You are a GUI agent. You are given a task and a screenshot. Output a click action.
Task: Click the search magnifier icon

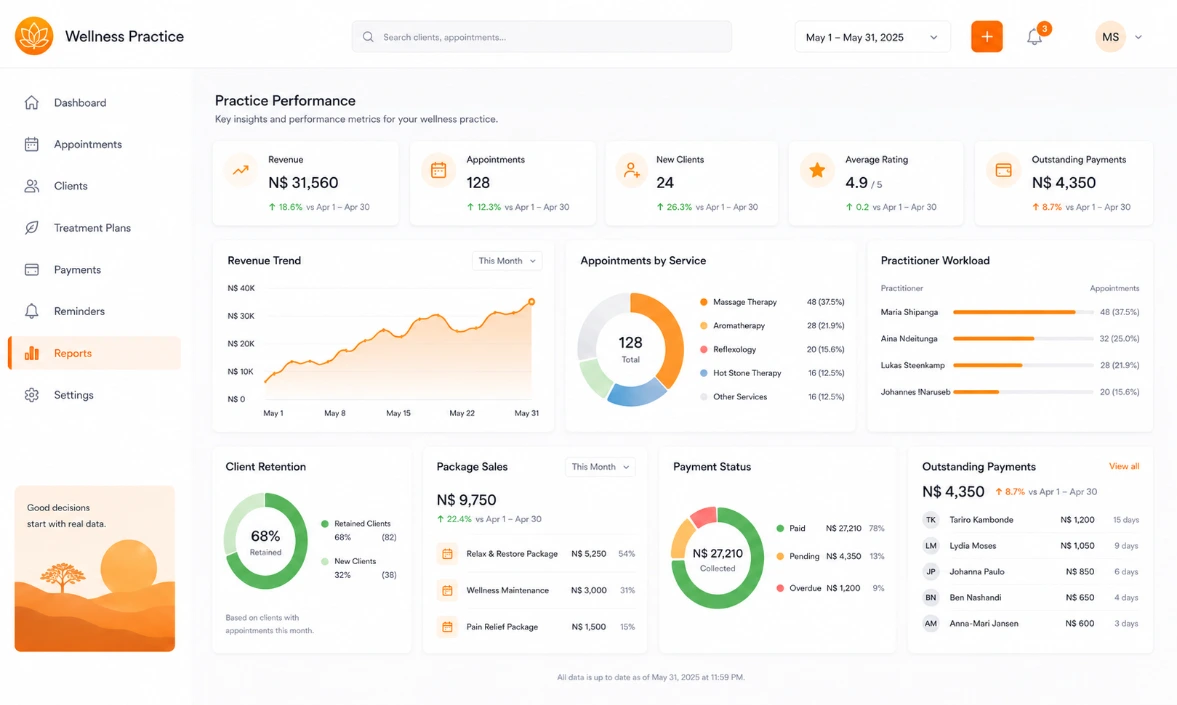pyautogui.click(x=368, y=37)
